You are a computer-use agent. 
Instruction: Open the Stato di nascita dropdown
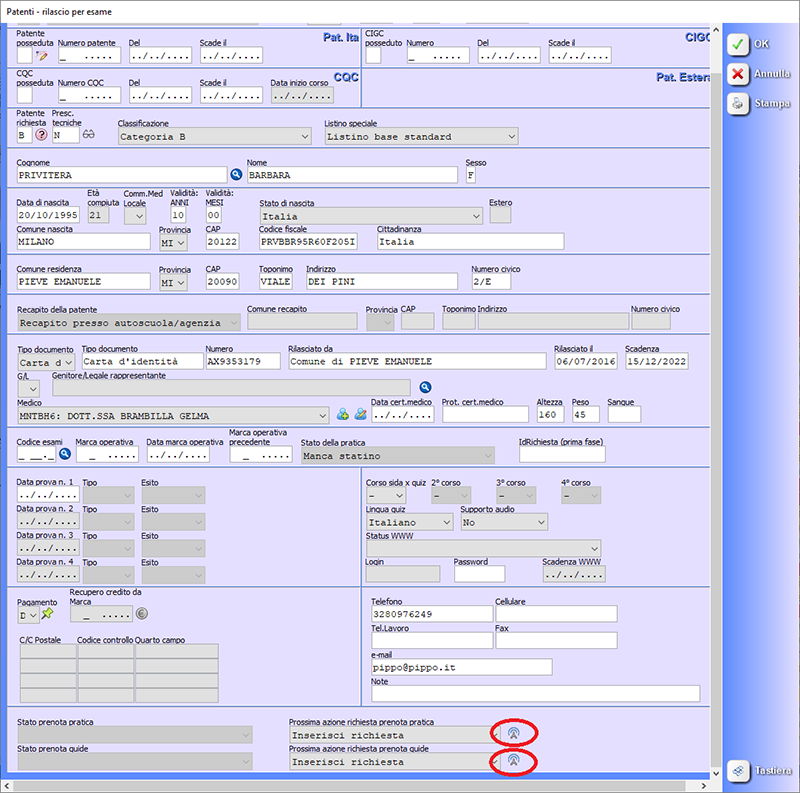pyautogui.click(x=370, y=215)
